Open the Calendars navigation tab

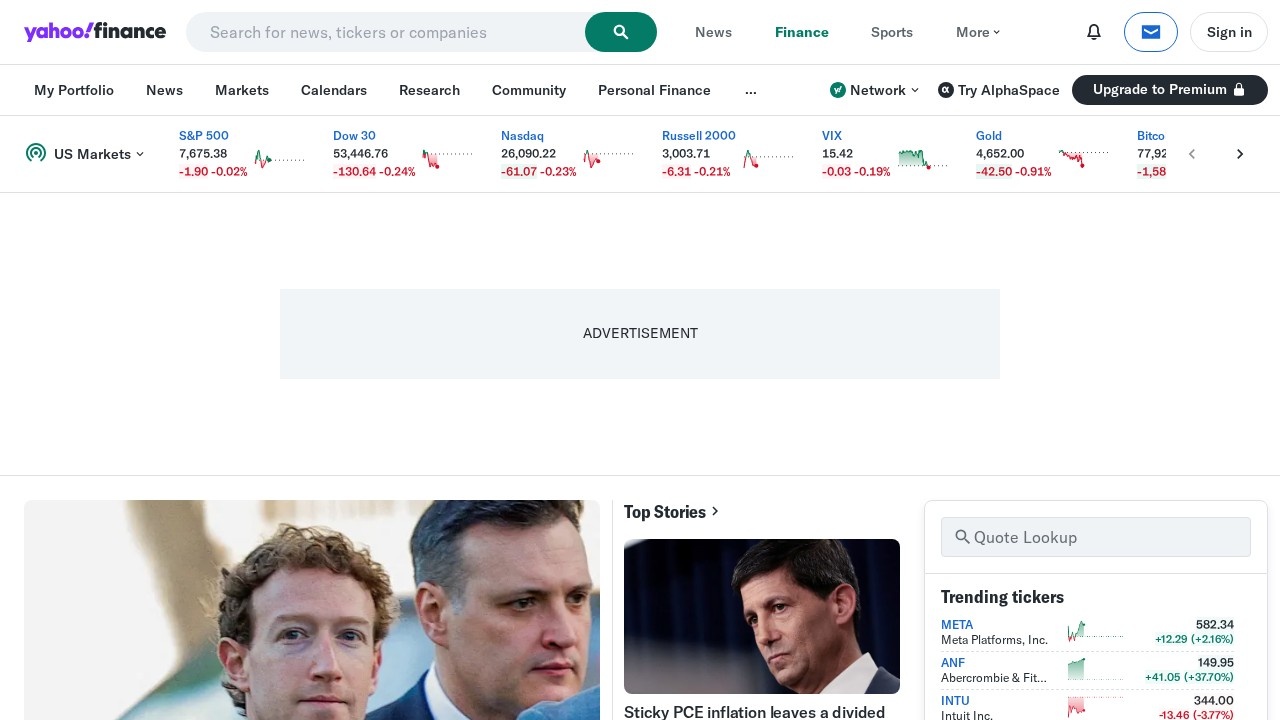[334, 90]
